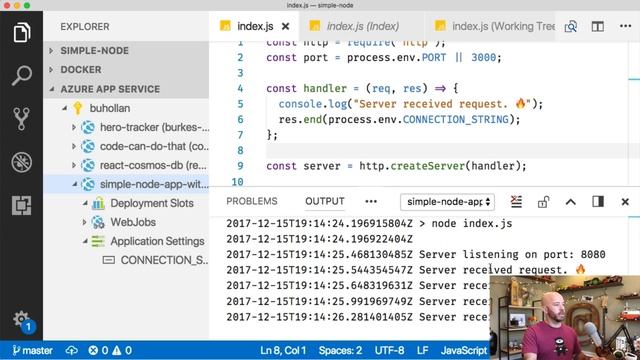Image resolution: width=640 pixels, height=360 pixels.
Task: Collapse the Application Settings node arrow
Action: (x=85, y=241)
